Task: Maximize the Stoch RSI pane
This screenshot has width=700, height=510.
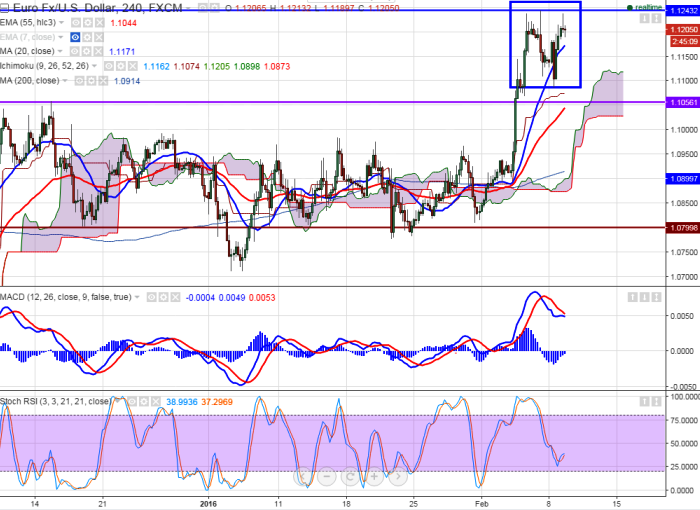Action: (x=656, y=401)
